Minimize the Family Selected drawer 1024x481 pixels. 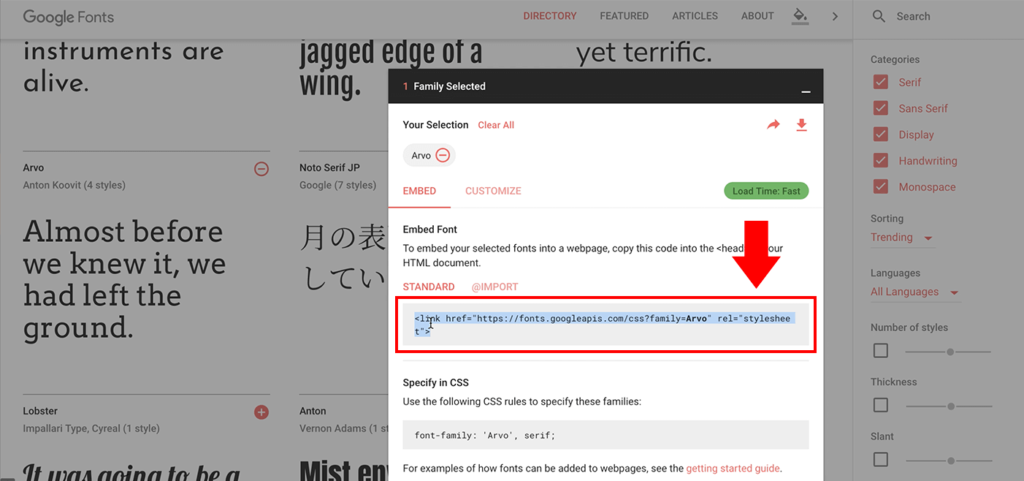click(x=806, y=92)
